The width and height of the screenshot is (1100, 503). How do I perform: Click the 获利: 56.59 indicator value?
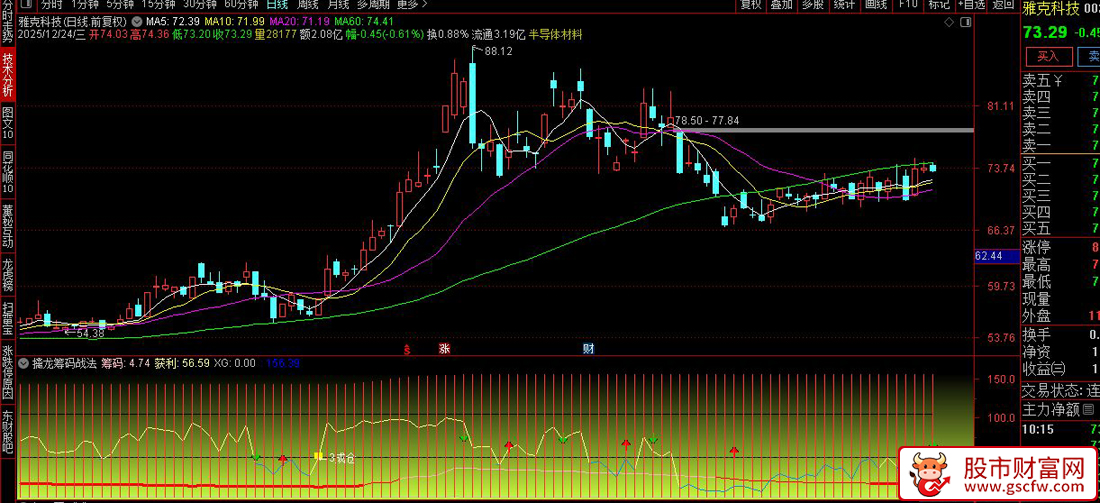182,363
